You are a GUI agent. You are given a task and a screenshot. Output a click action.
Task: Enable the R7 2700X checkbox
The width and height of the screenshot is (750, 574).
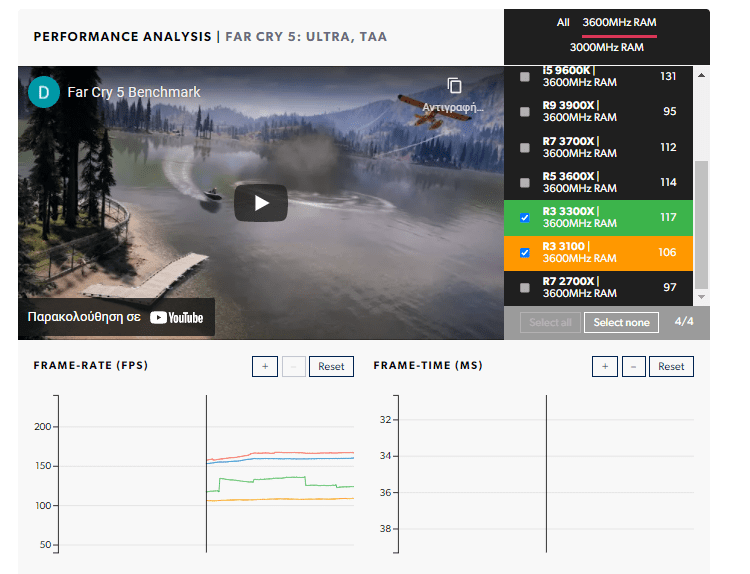coord(525,287)
